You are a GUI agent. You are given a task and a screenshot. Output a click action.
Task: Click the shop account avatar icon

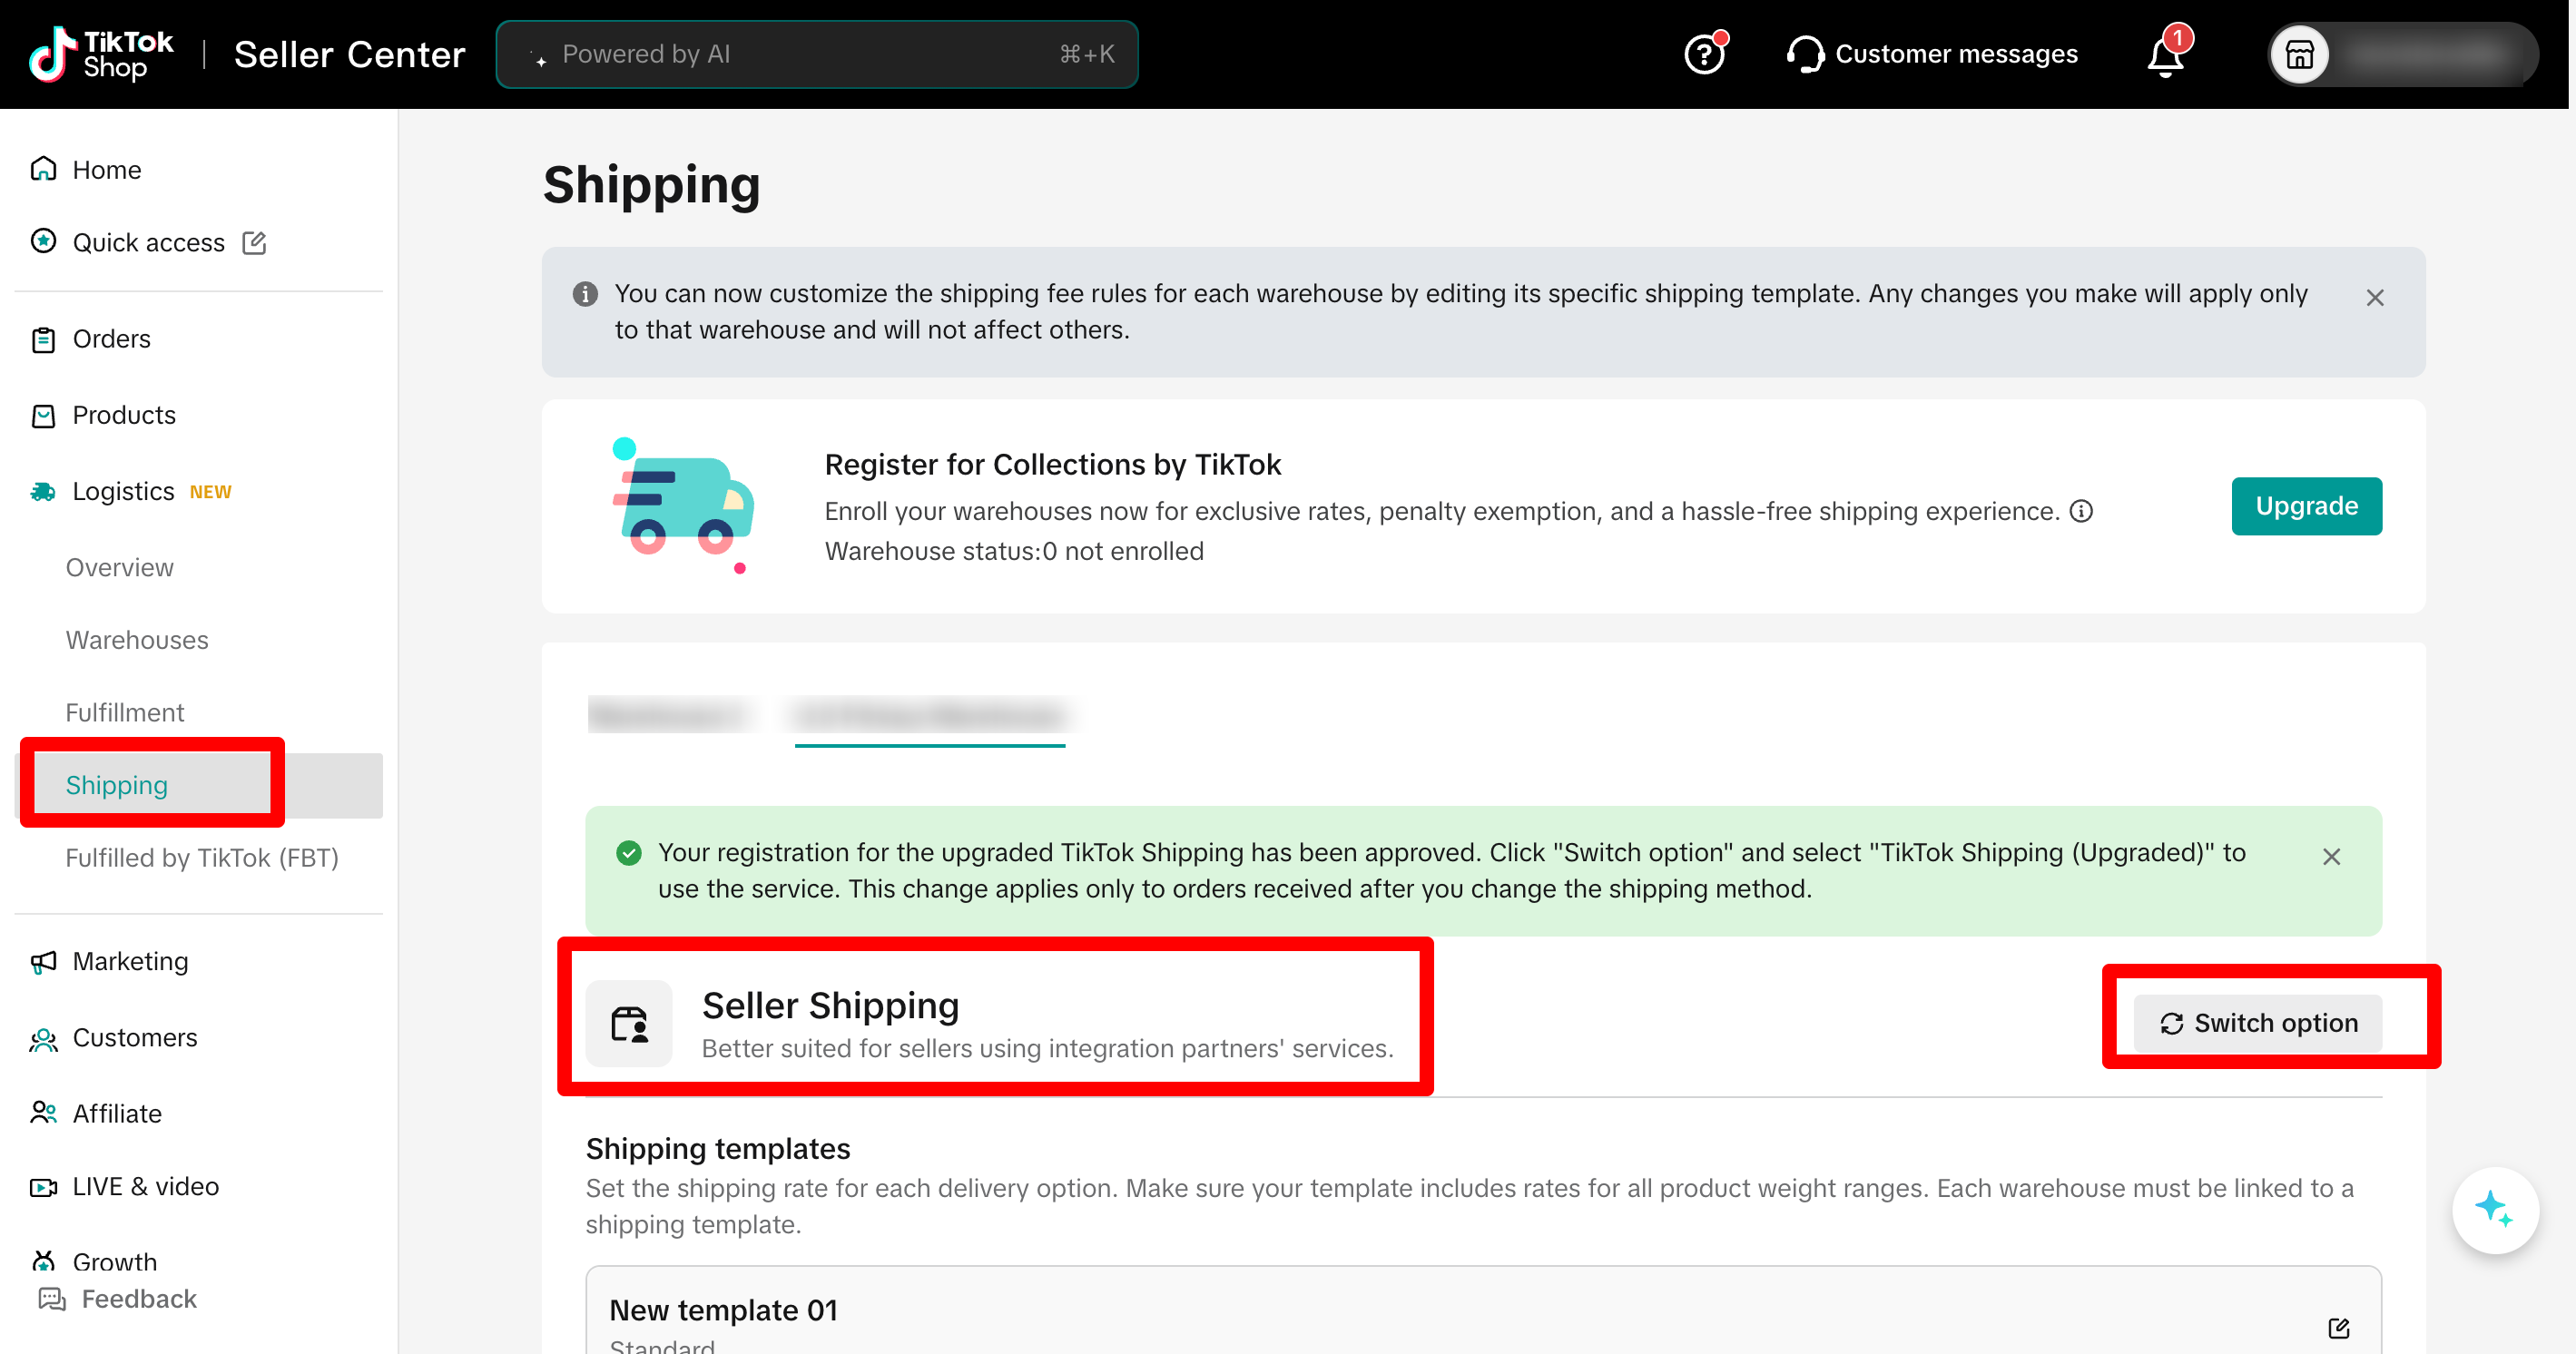click(2299, 54)
